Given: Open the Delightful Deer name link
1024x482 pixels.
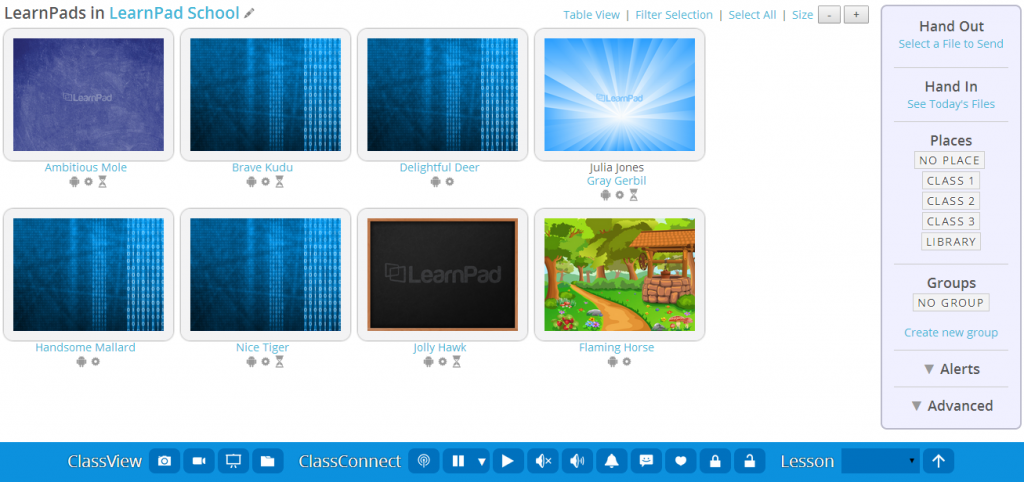Looking at the screenshot, I should click(x=440, y=168).
